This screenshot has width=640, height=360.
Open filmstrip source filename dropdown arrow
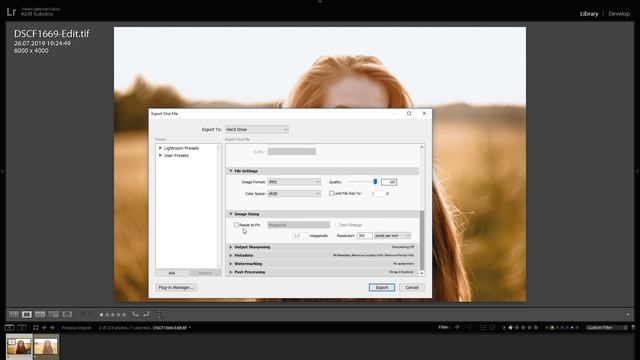[x=190, y=327]
